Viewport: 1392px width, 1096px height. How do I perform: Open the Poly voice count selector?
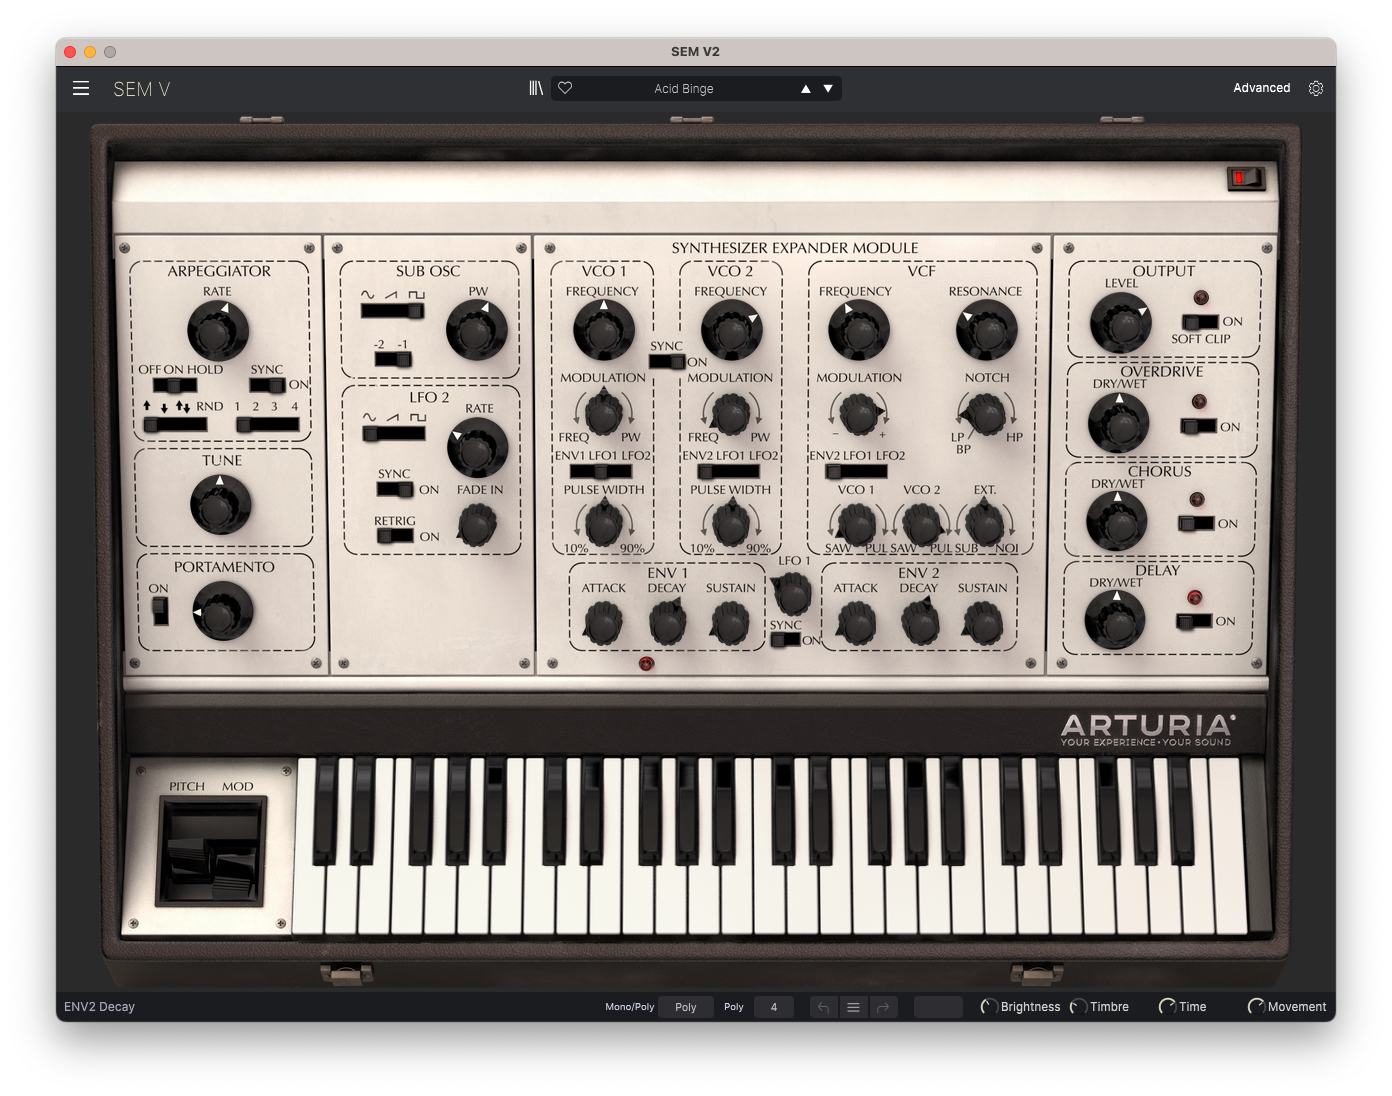pyautogui.click(x=774, y=1007)
